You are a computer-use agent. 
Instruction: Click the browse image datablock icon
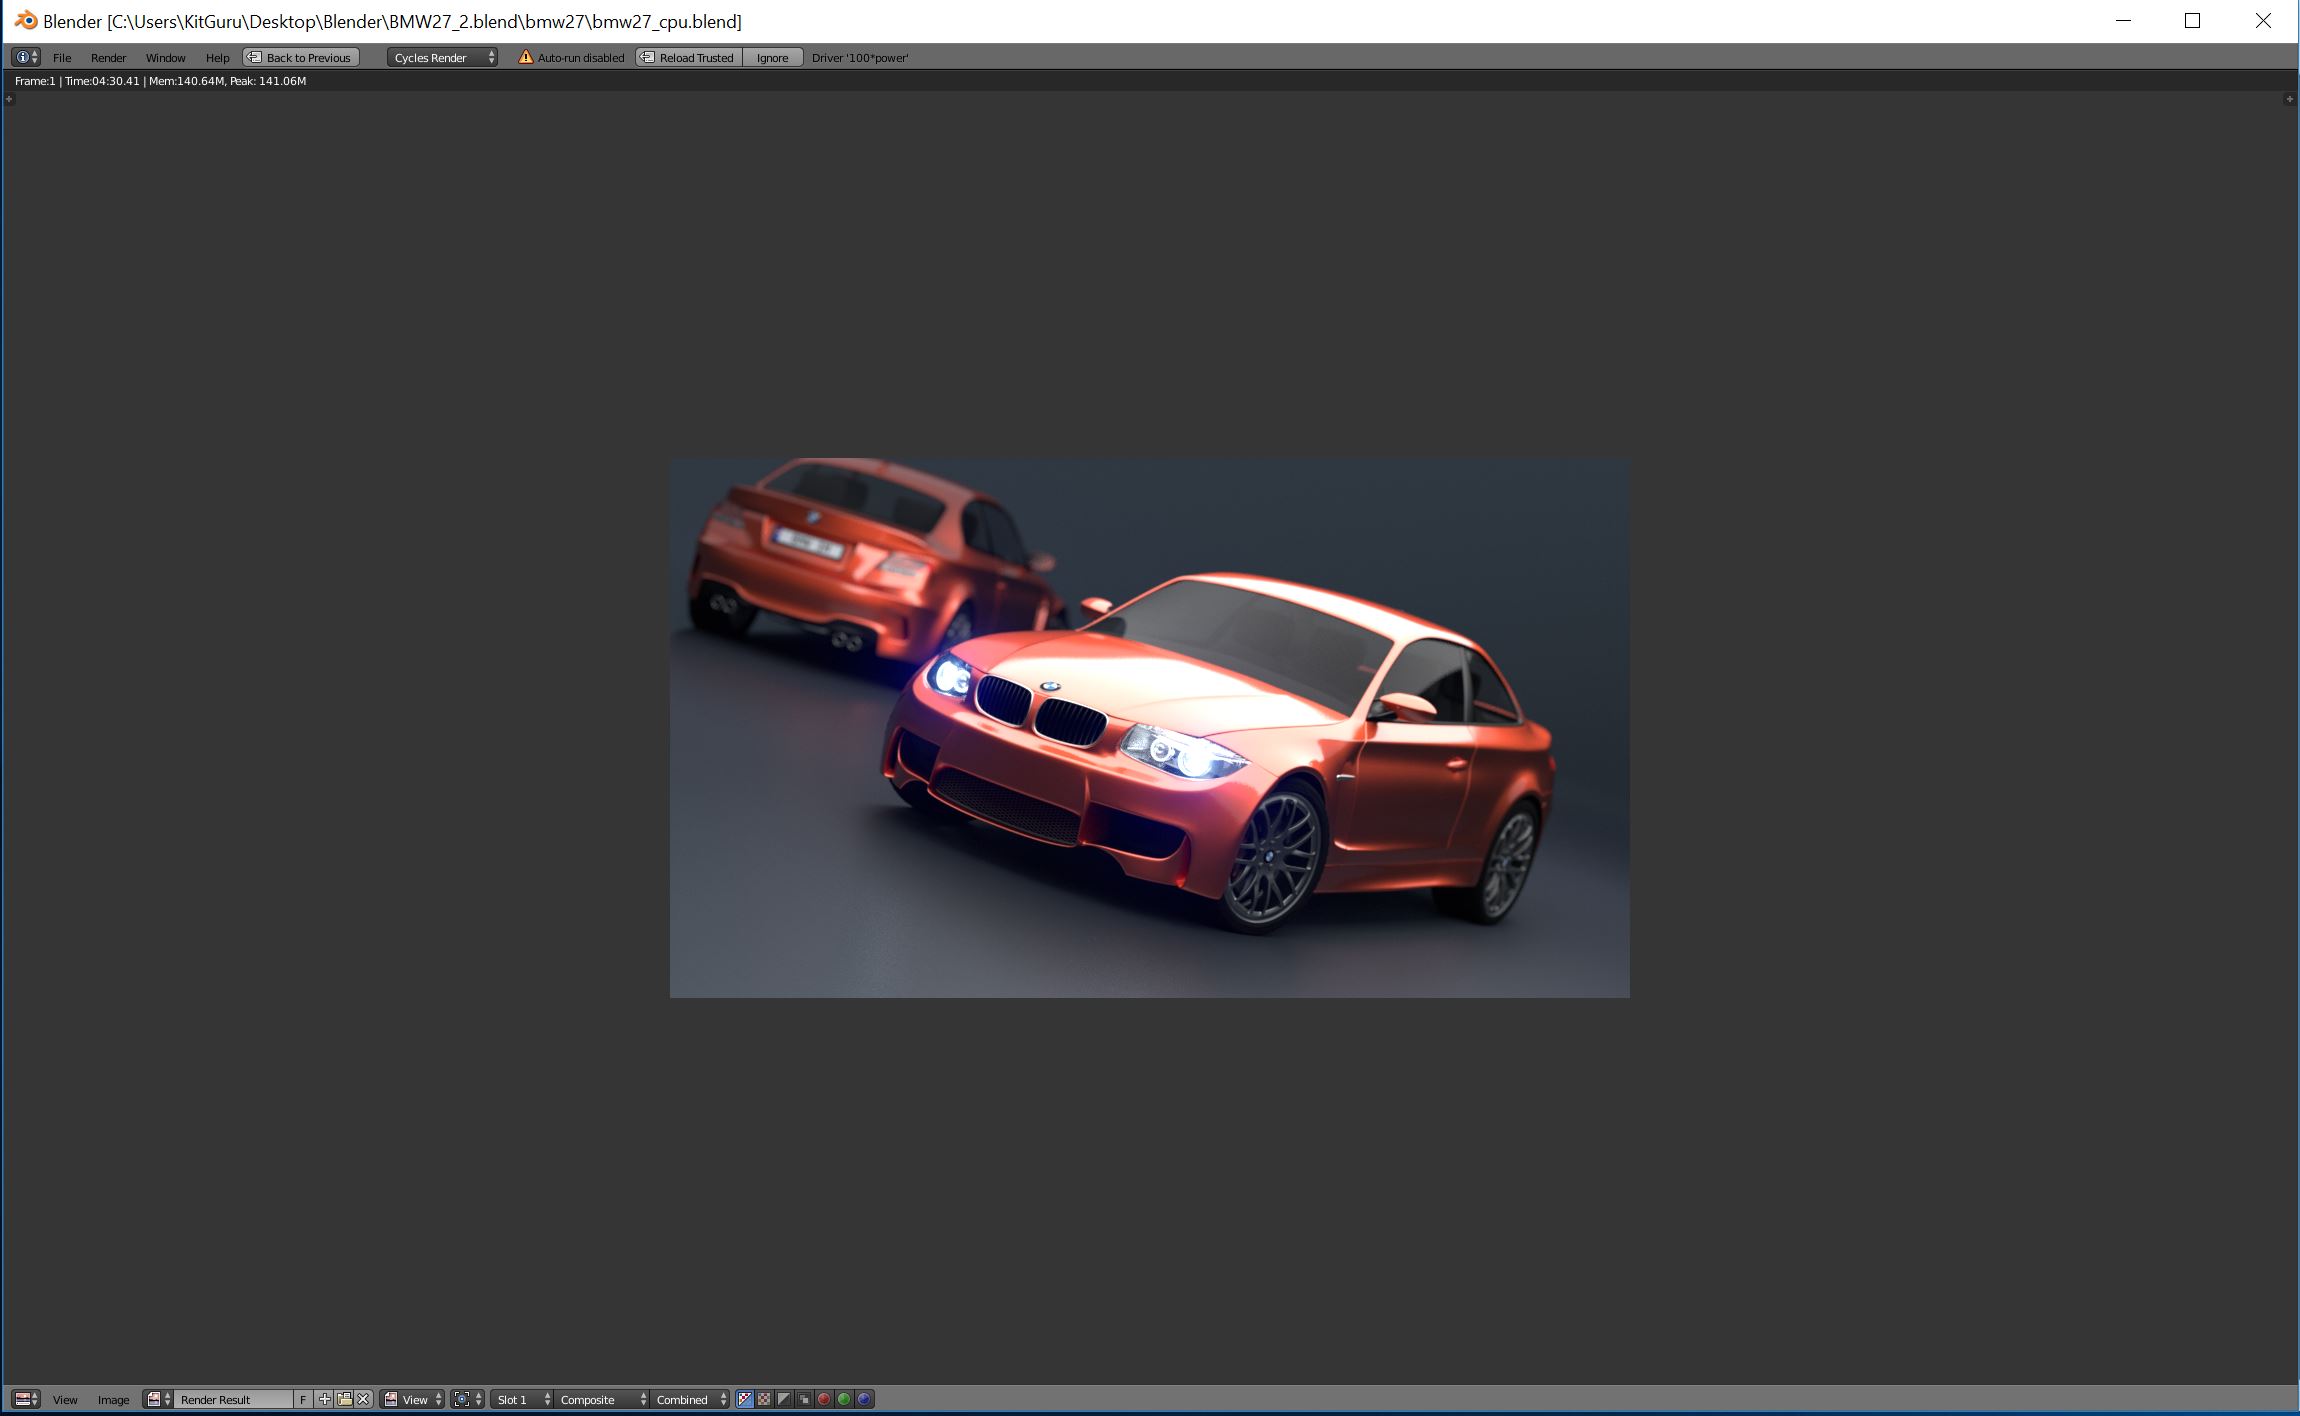pyautogui.click(x=158, y=1399)
